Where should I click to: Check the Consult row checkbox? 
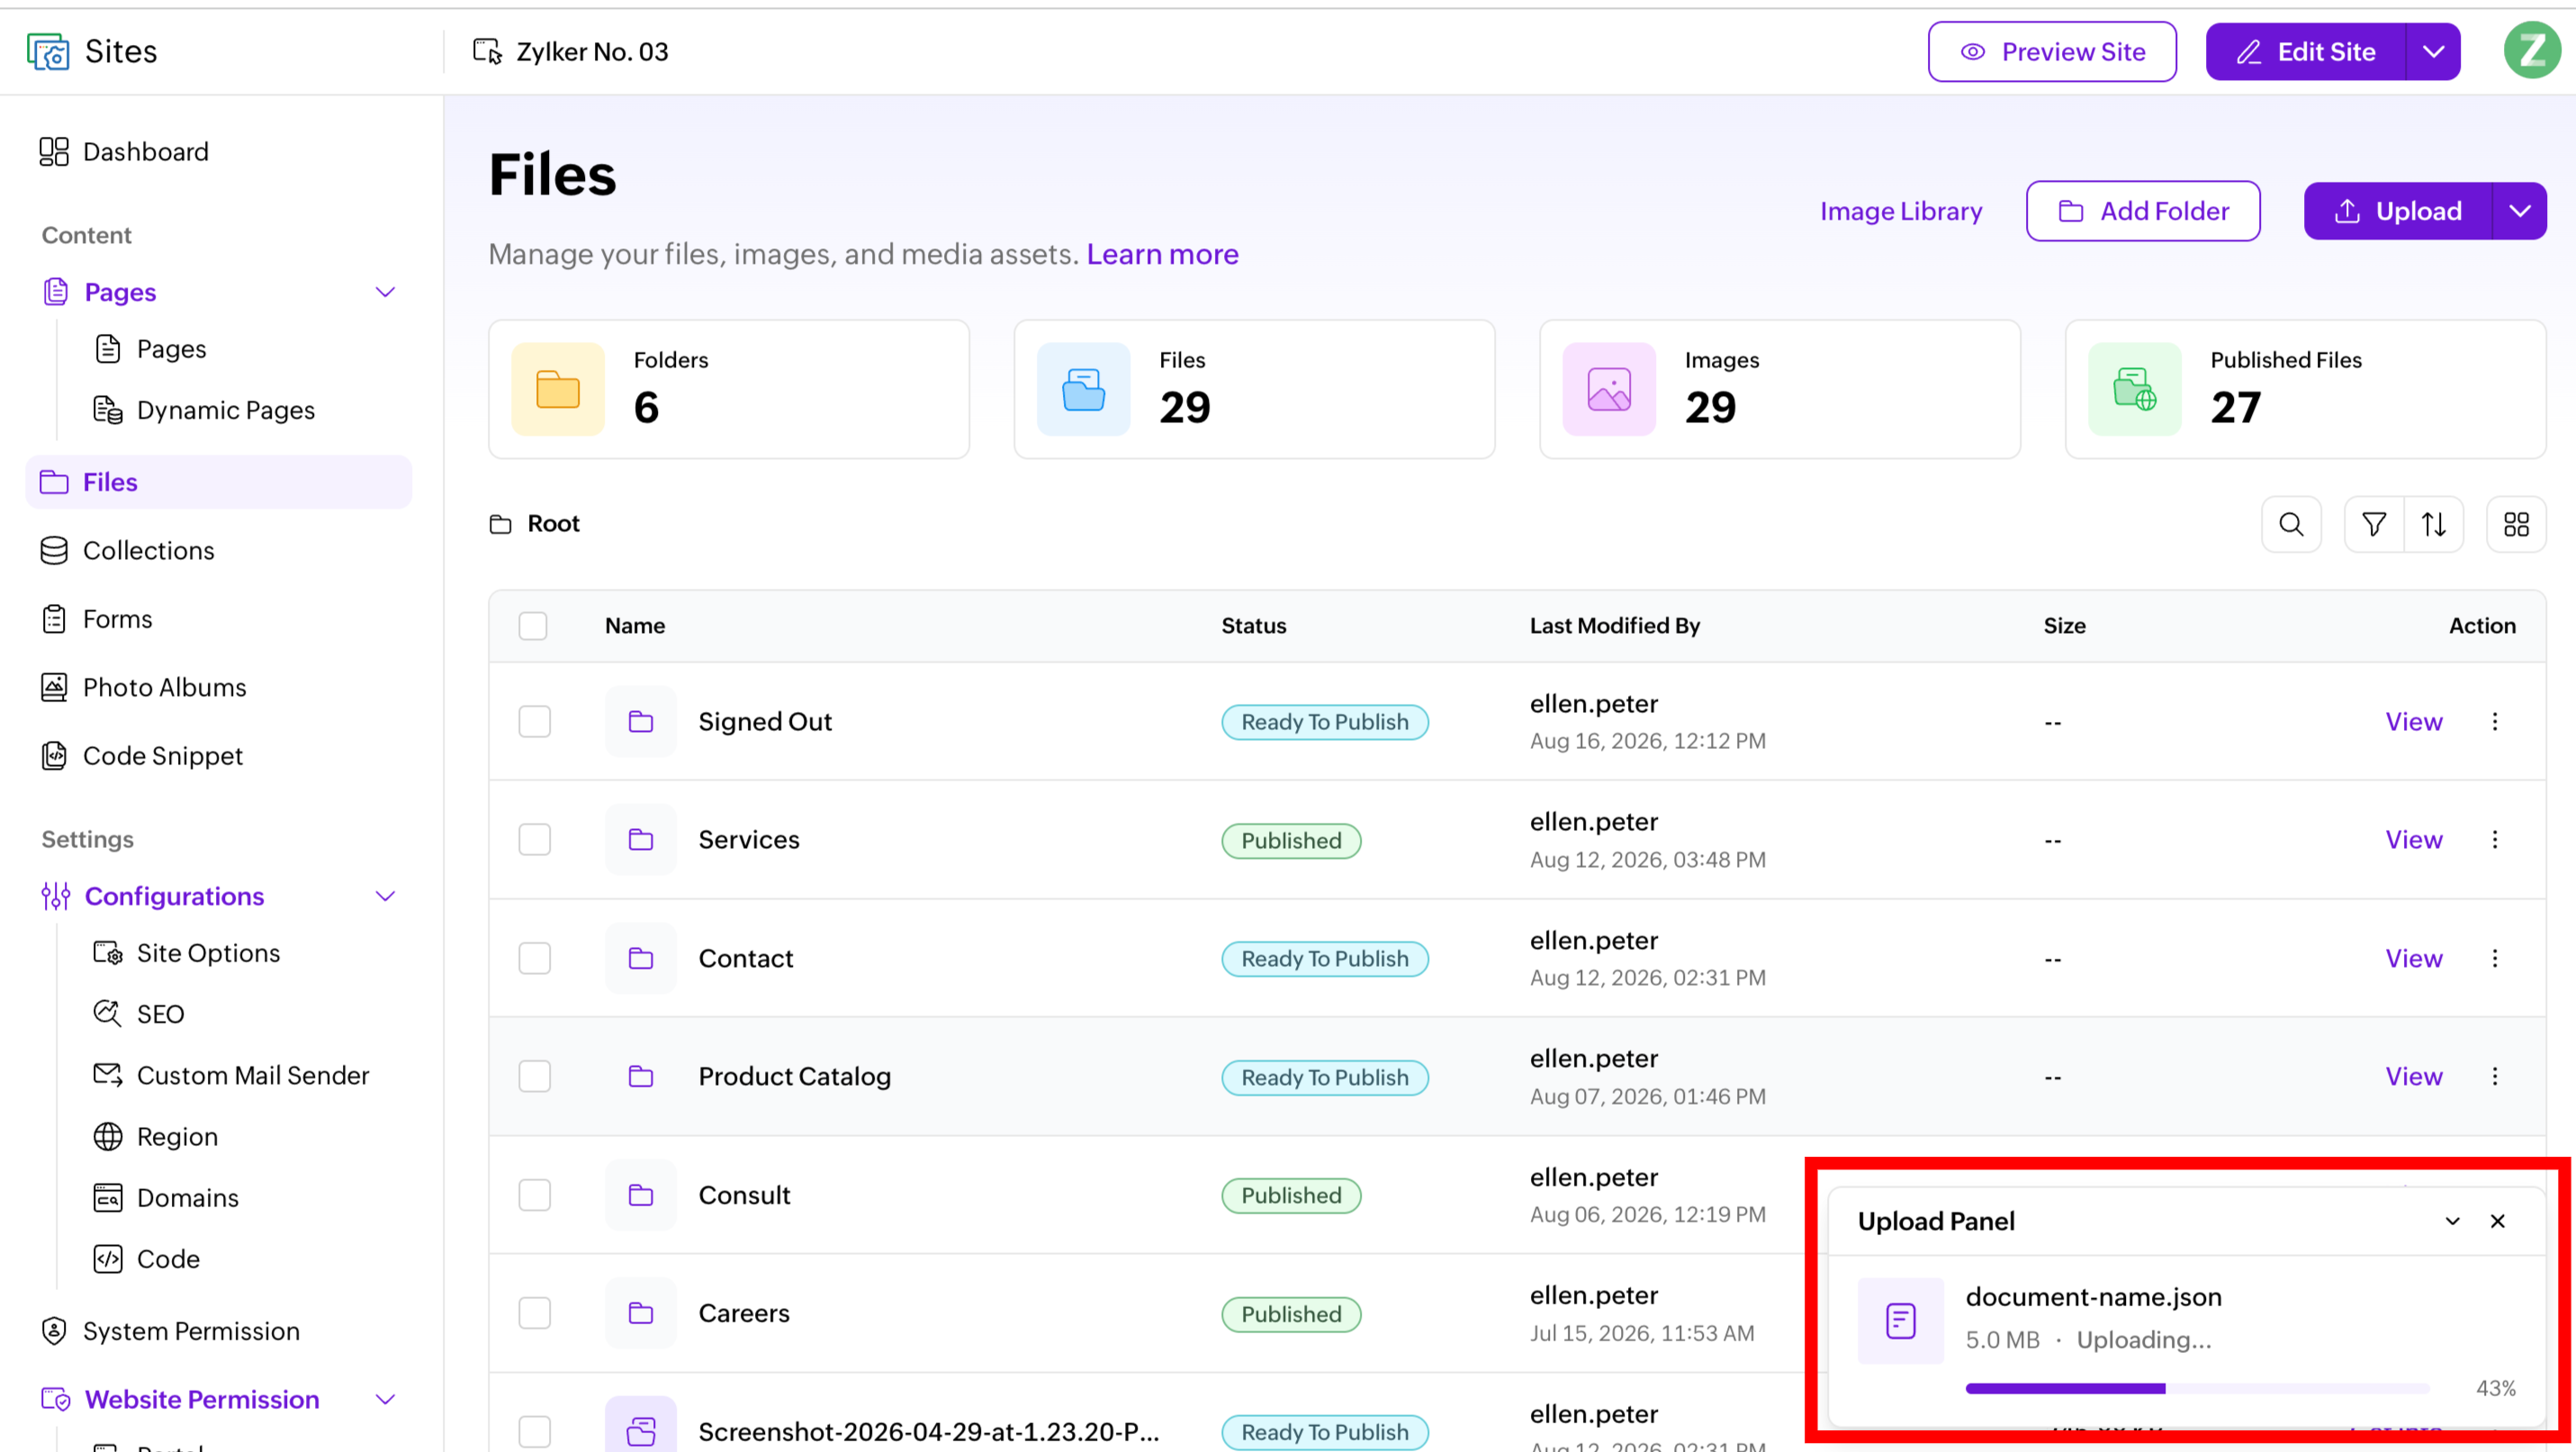tap(535, 1195)
